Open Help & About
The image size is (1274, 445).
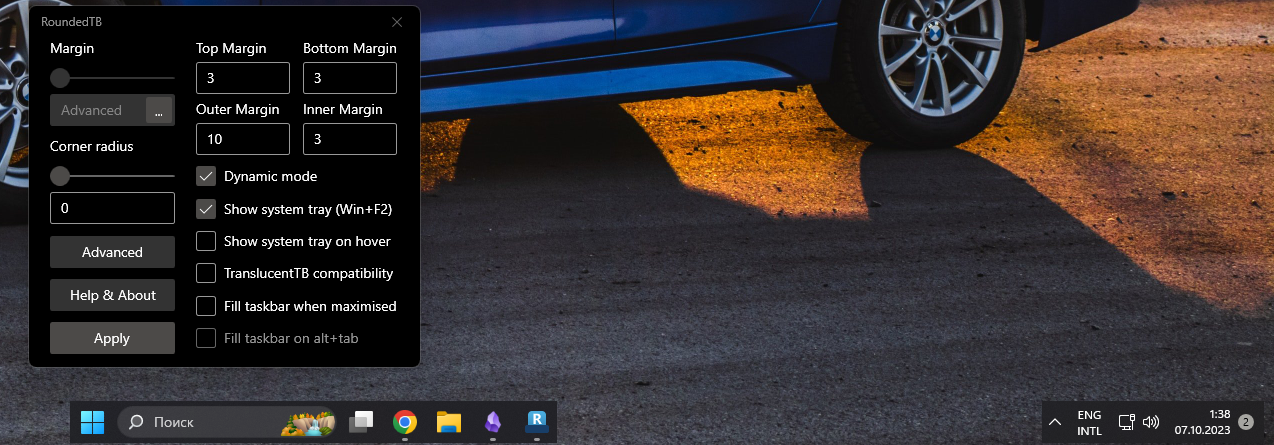[x=112, y=295]
